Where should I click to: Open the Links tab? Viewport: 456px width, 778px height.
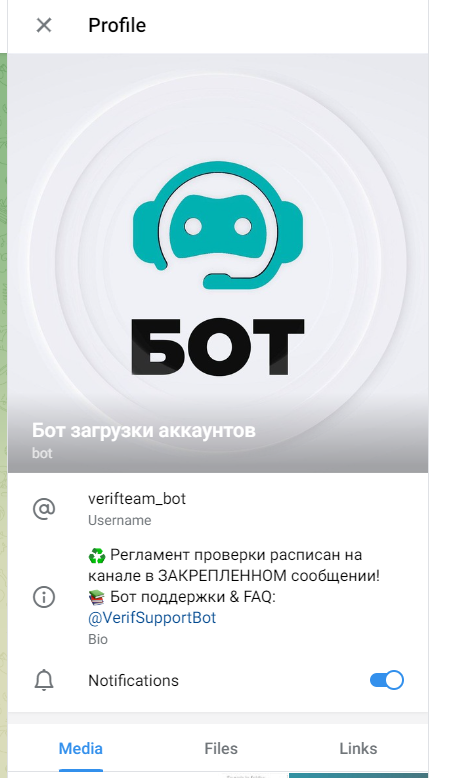pyautogui.click(x=358, y=748)
